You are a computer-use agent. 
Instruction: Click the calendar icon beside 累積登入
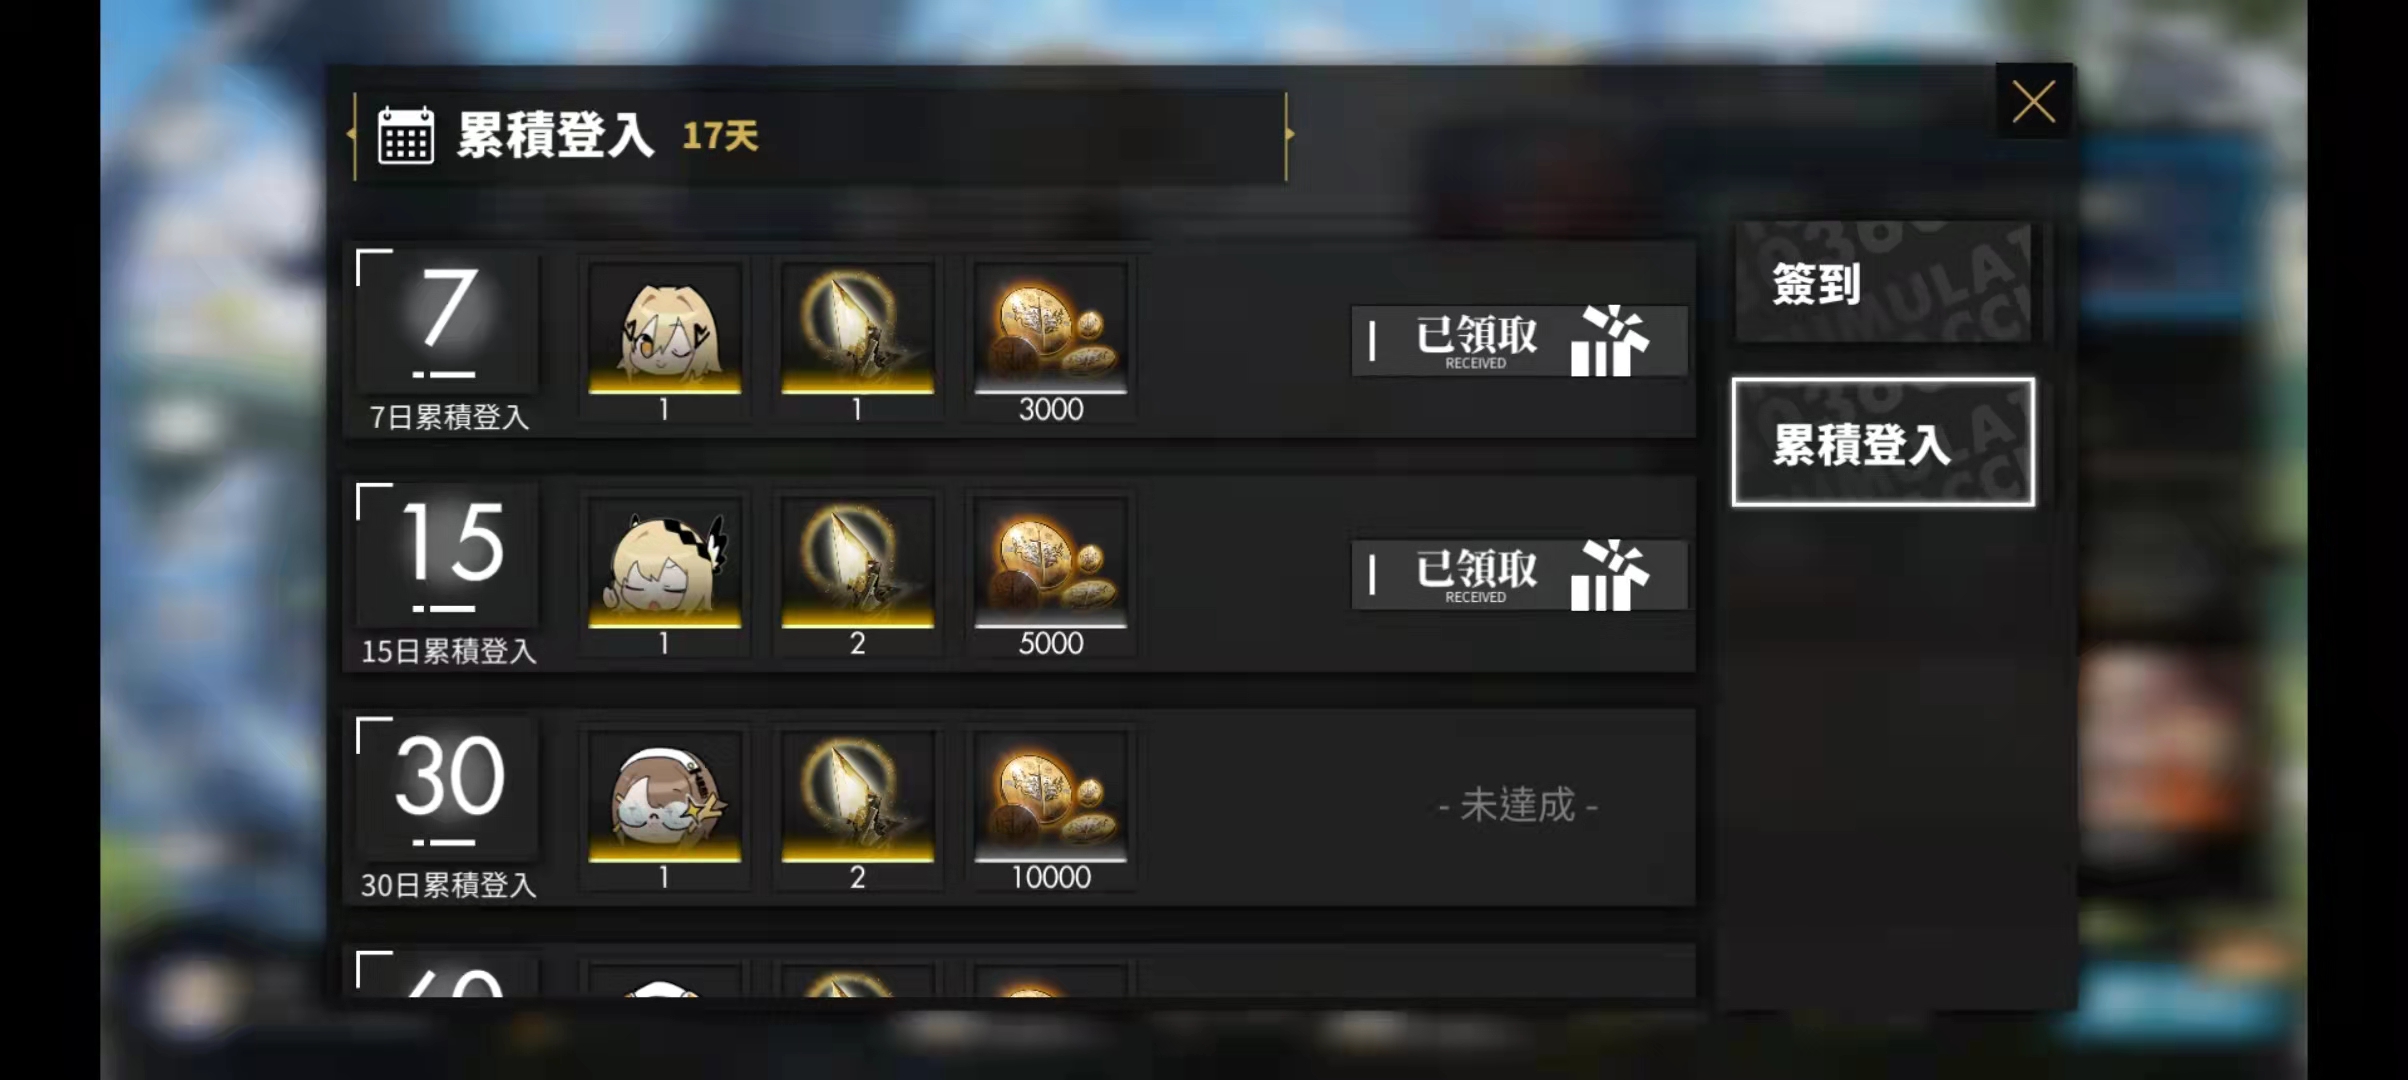coord(405,135)
